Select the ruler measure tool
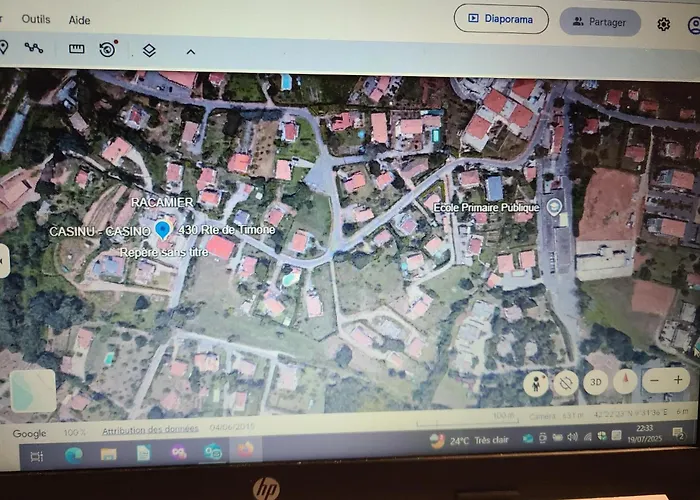 pyautogui.click(x=76, y=49)
